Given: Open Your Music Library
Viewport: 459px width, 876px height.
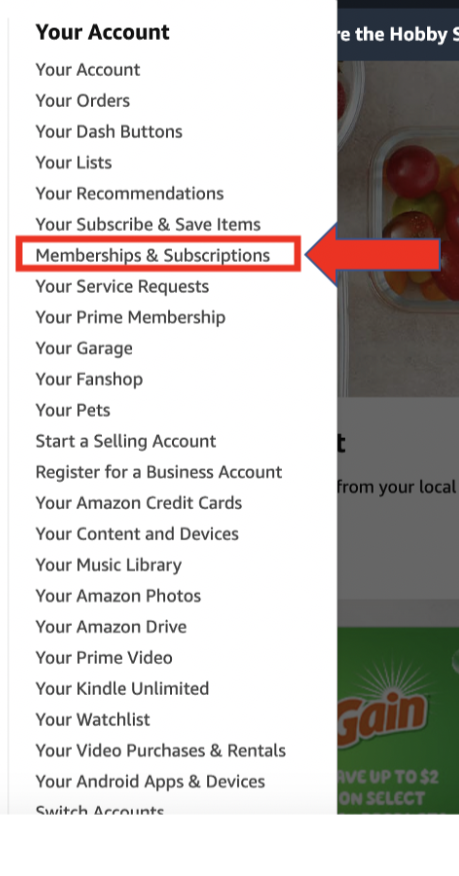Looking at the screenshot, I should pos(109,565).
